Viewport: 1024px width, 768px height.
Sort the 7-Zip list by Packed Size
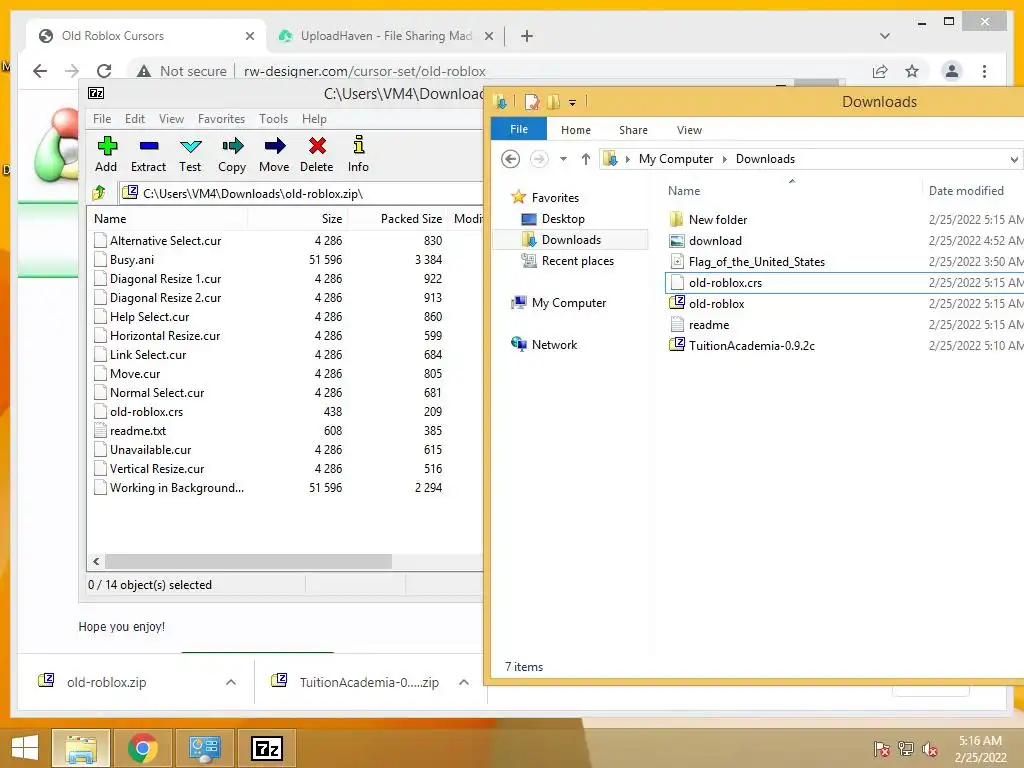(411, 219)
